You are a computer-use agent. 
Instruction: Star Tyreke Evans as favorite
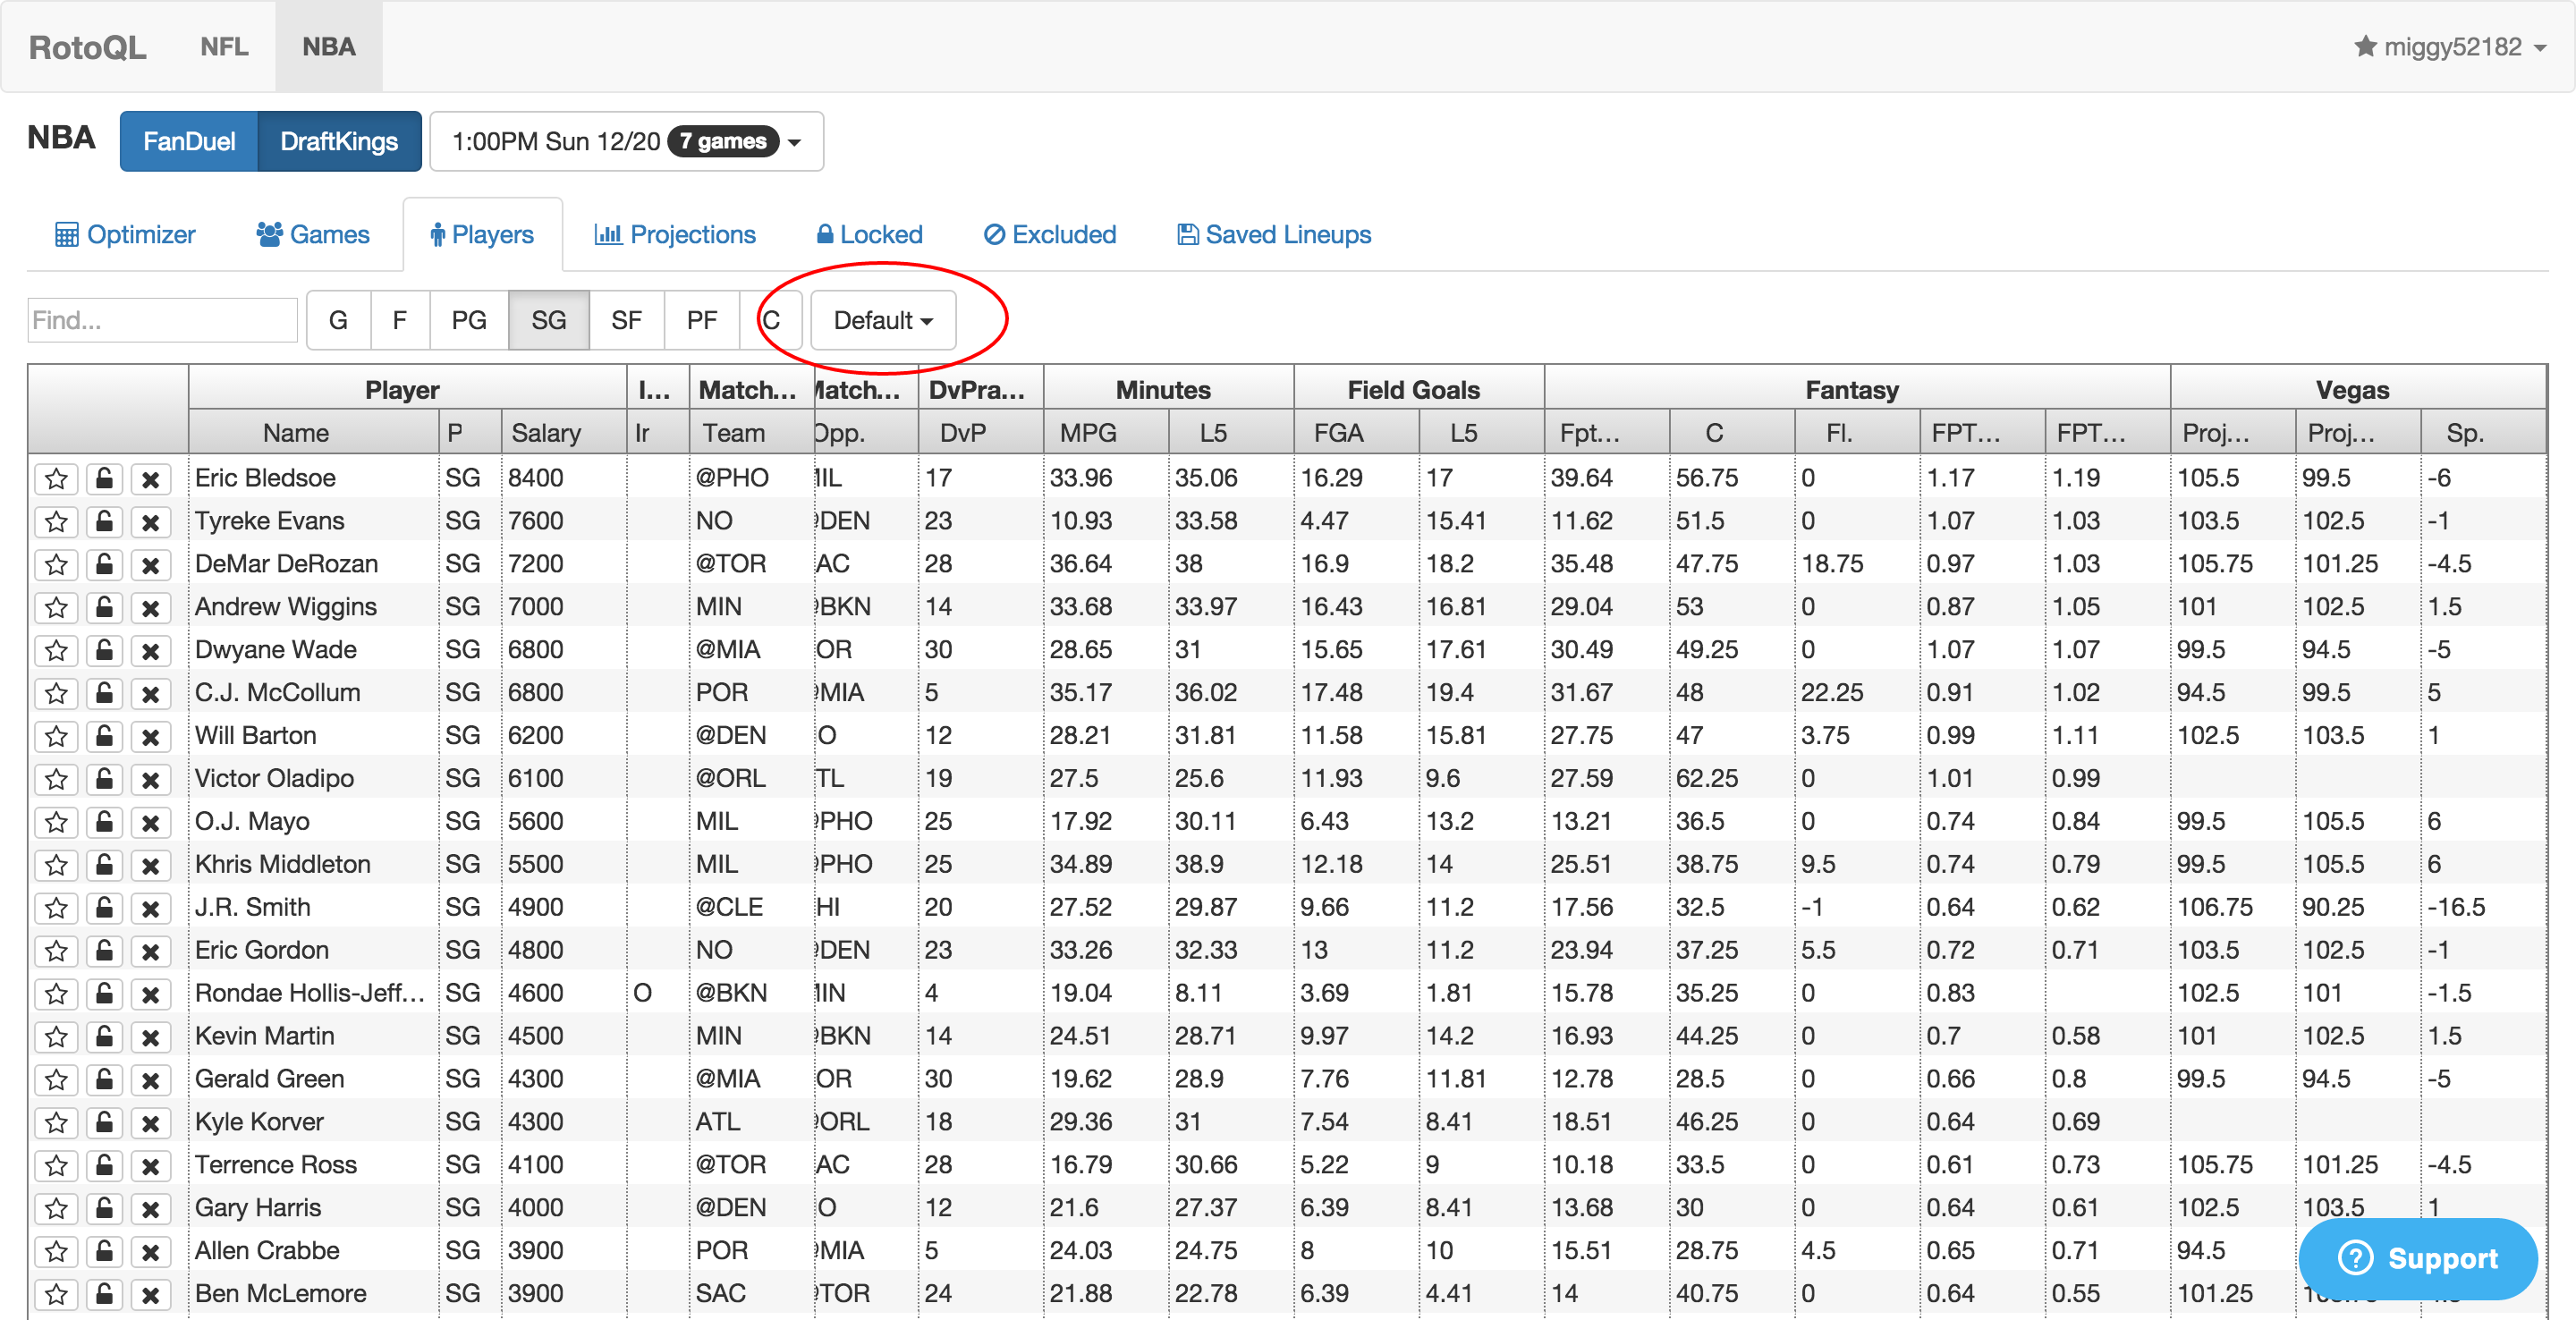pos(57,521)
